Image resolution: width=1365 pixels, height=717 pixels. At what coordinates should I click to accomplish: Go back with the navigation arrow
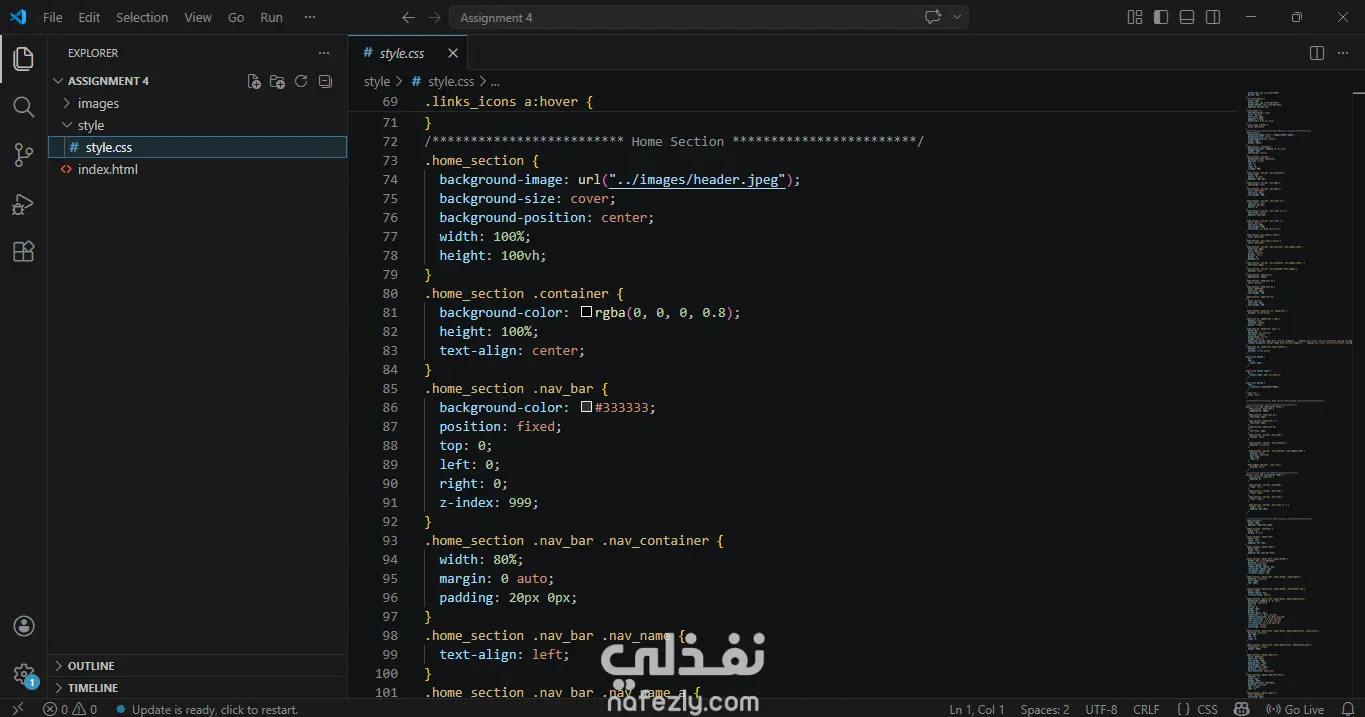[407, 17]
